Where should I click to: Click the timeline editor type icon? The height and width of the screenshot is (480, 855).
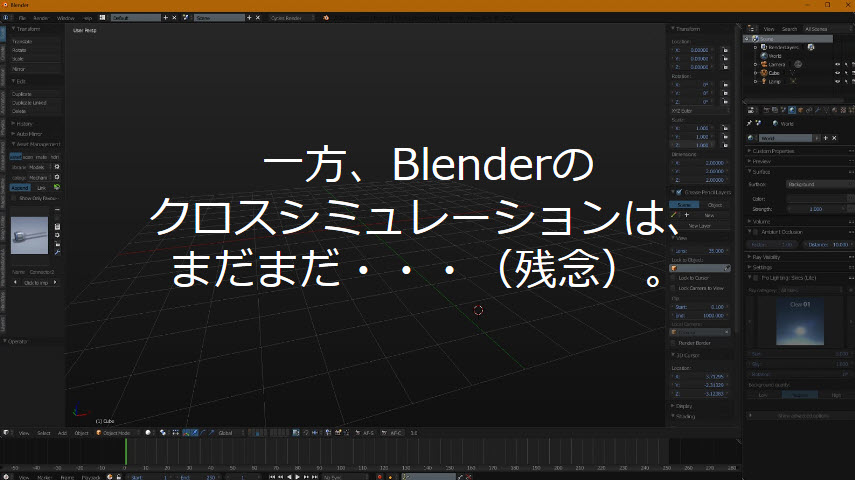[6, 477]
